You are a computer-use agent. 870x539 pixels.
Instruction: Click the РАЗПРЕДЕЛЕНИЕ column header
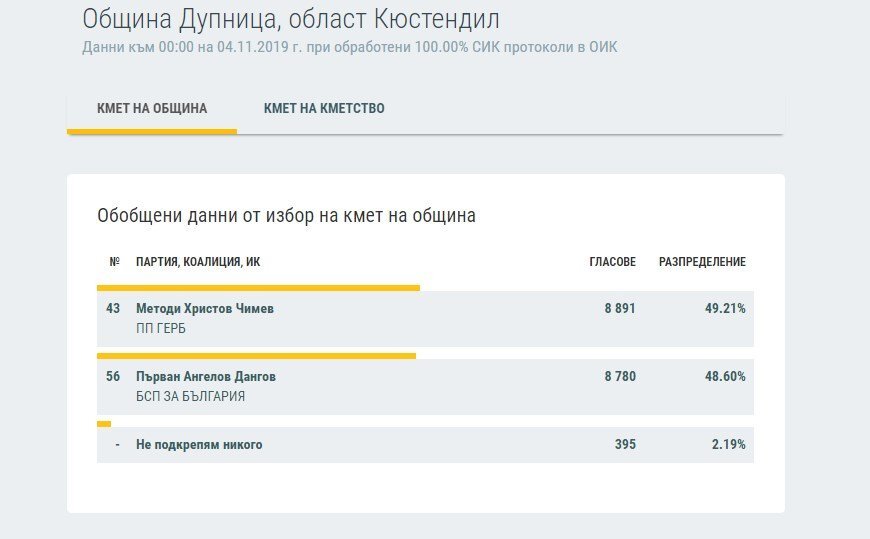click(702, 262)
